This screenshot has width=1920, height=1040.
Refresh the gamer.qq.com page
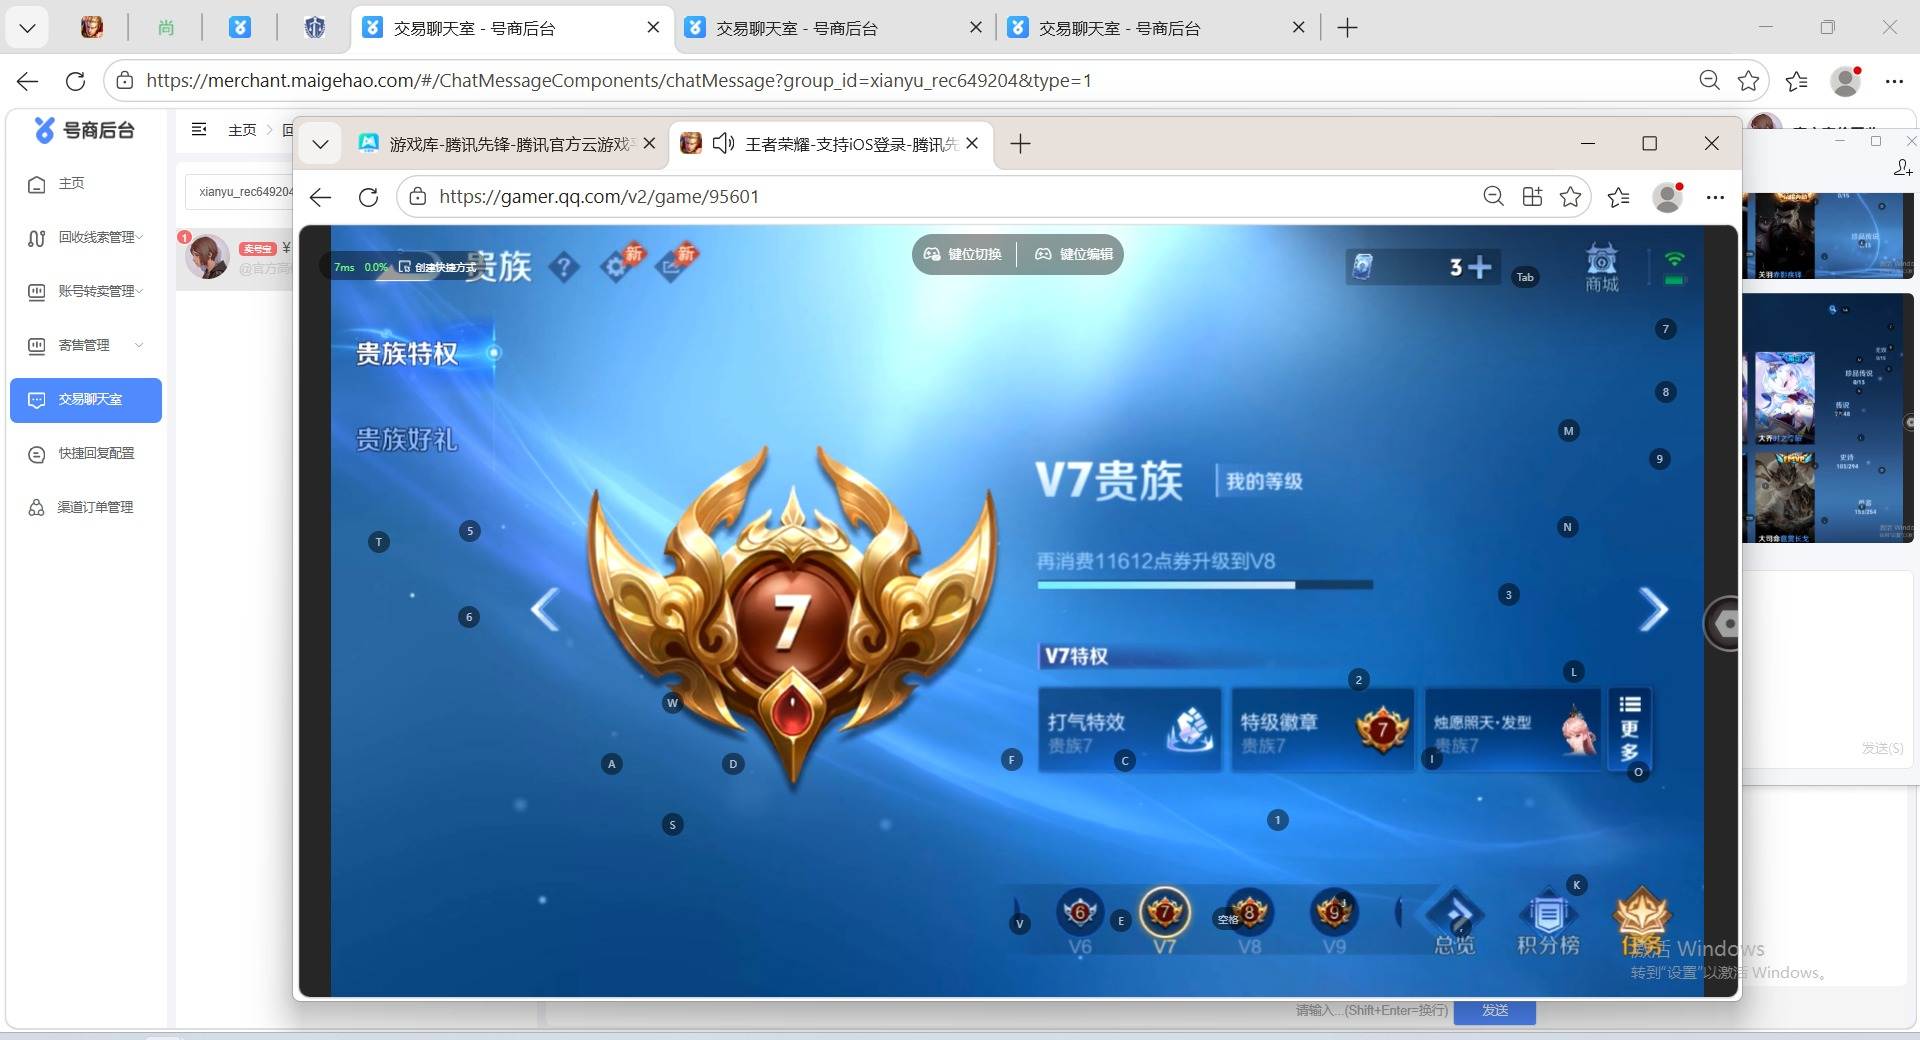pos(368,197)
